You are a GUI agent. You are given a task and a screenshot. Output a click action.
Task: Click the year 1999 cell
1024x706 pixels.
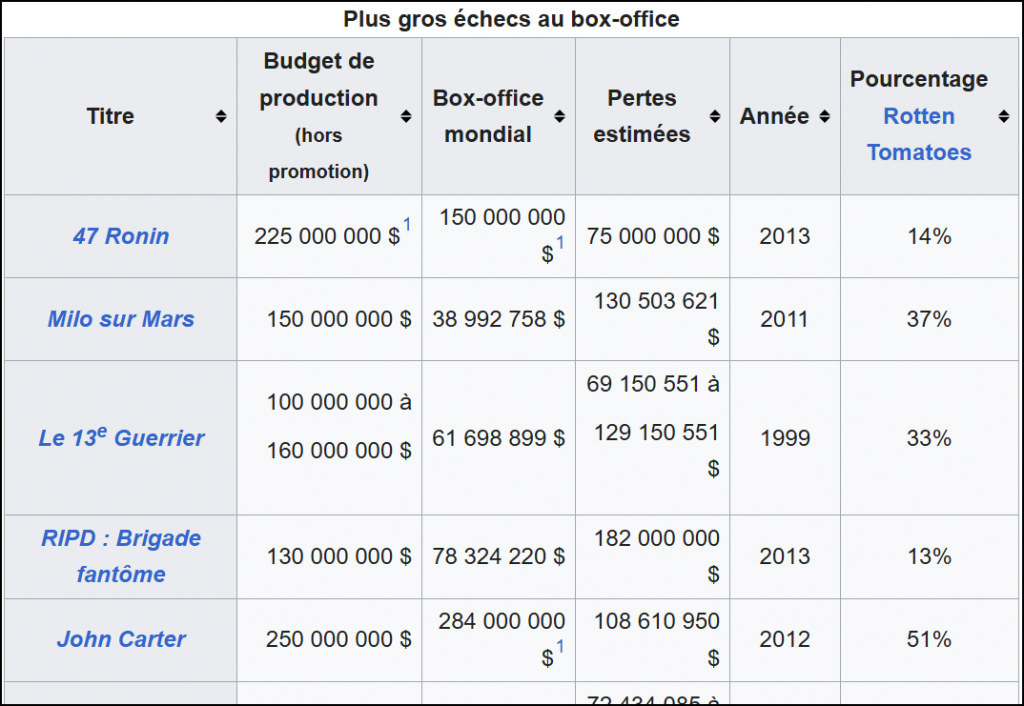pyautogui.click(x=784, y=438)
